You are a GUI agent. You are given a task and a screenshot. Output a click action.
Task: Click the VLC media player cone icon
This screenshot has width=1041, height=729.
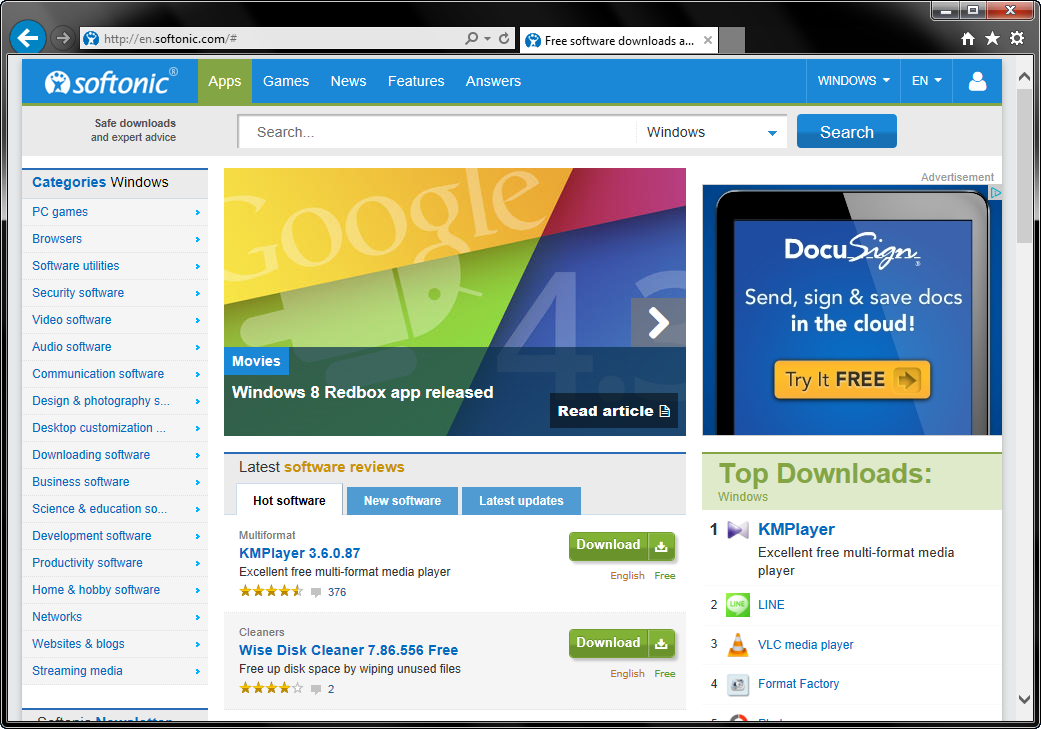[738, 645]
